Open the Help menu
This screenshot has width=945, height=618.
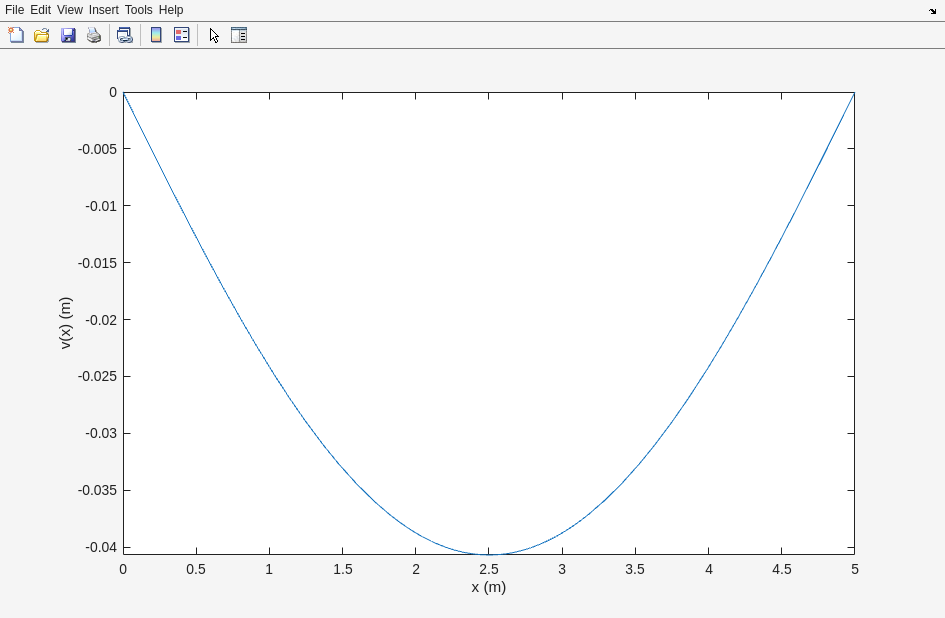click(171, 10)
